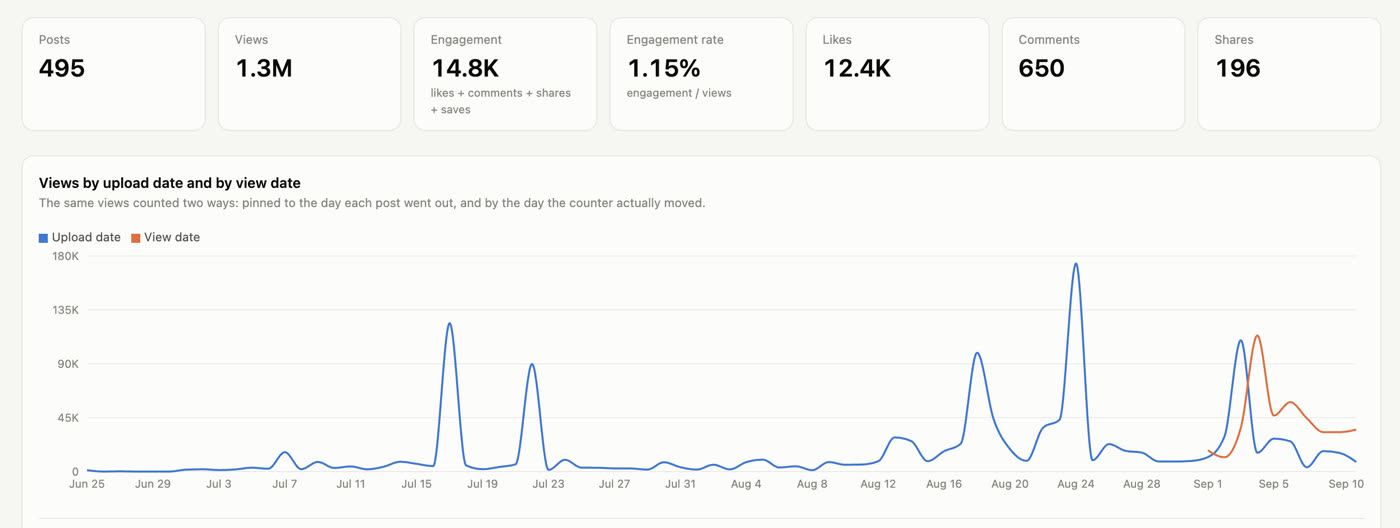Image resolution: width=1400 pixels, height=528 pixels.
Task: Click the 180K y-axis label
Action: tap(66, 256)
